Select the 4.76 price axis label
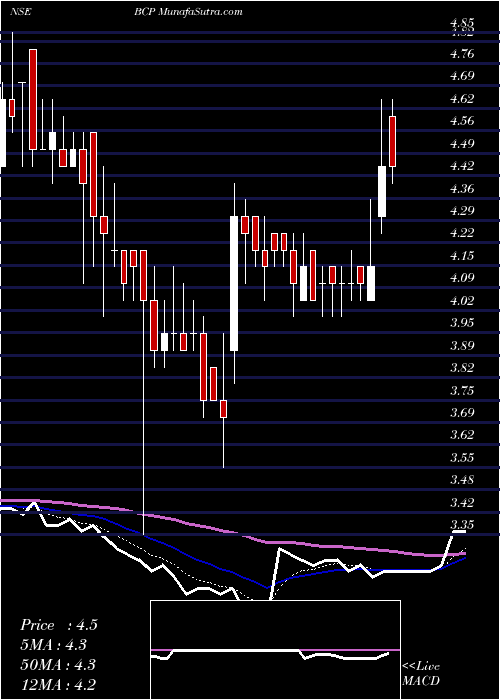This screenshot has height=700, width=500. pos(462,54)
